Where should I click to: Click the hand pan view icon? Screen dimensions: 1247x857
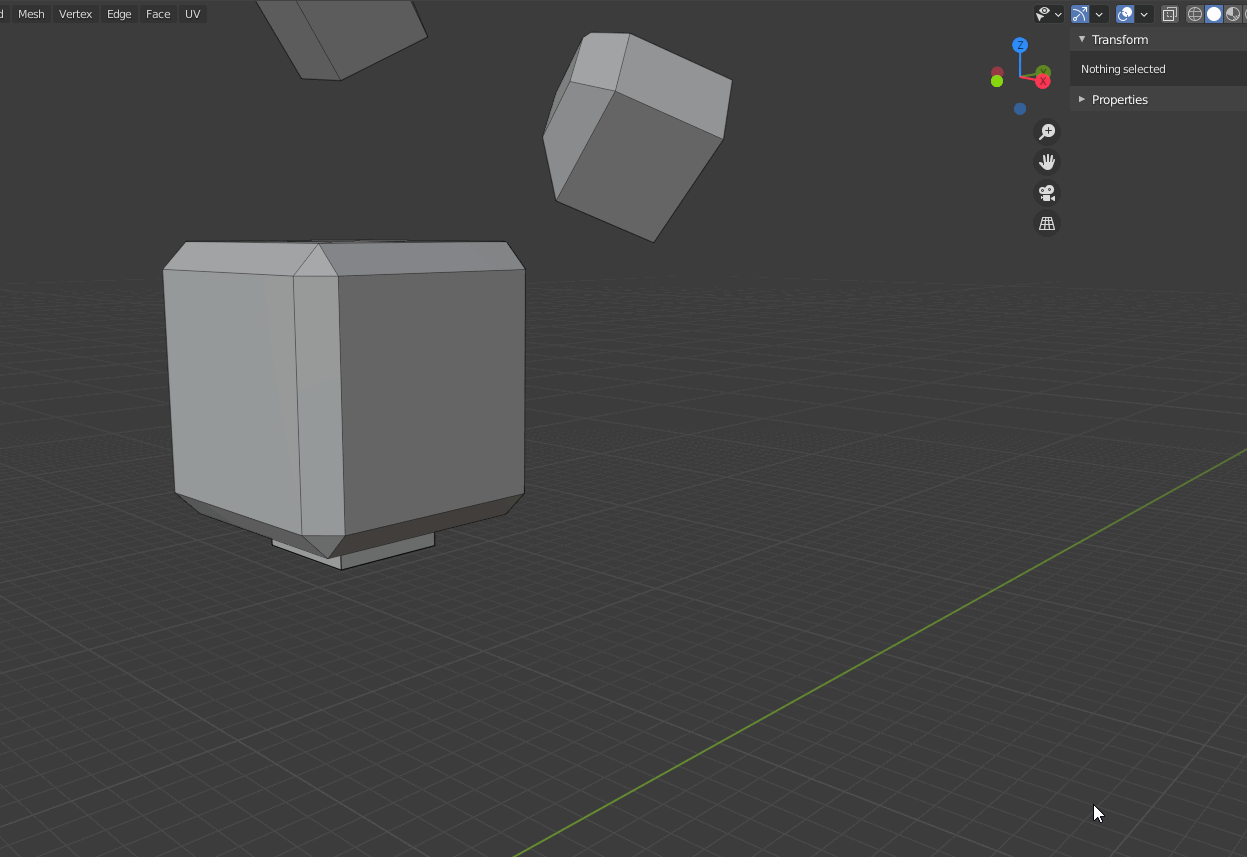(1047, 162)
